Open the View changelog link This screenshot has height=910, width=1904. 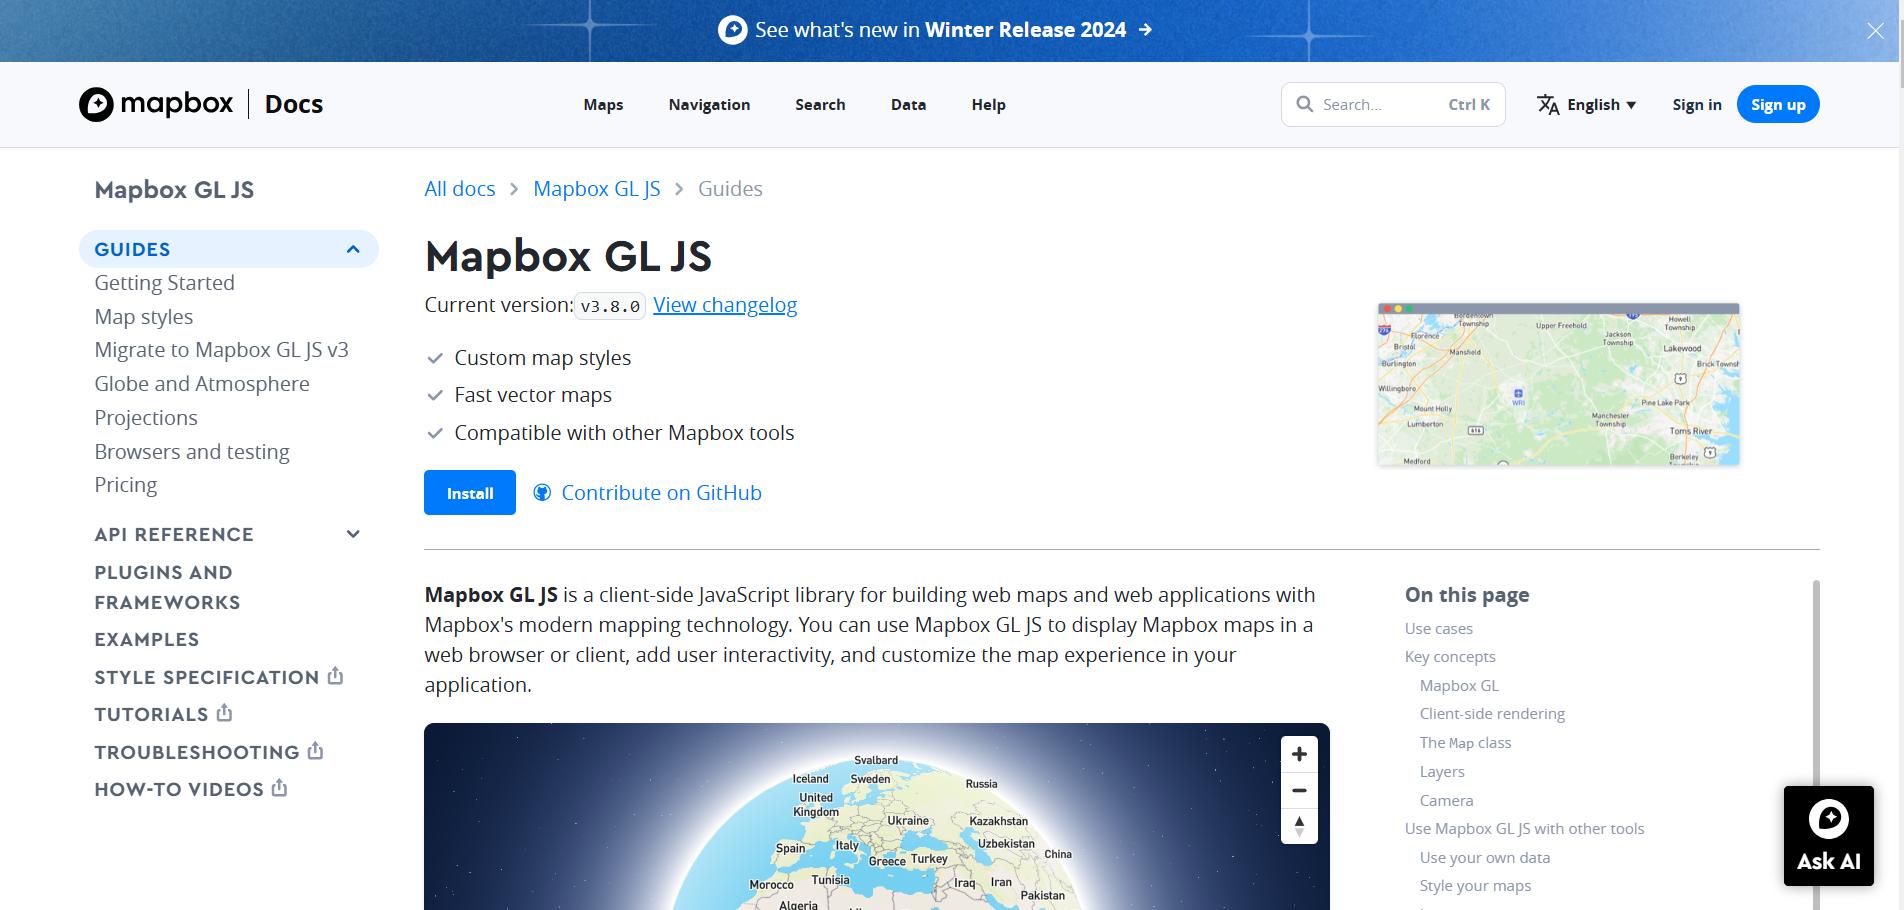(725, 305)
